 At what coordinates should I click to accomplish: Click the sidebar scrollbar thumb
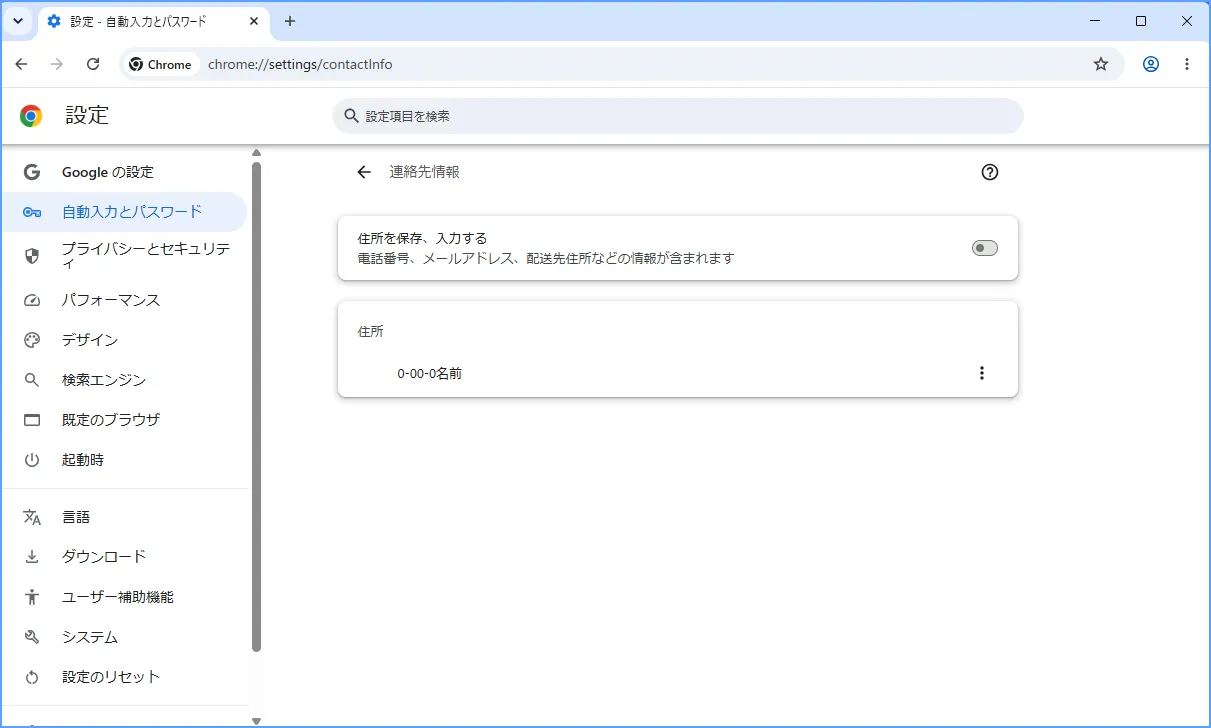point(256,406)
